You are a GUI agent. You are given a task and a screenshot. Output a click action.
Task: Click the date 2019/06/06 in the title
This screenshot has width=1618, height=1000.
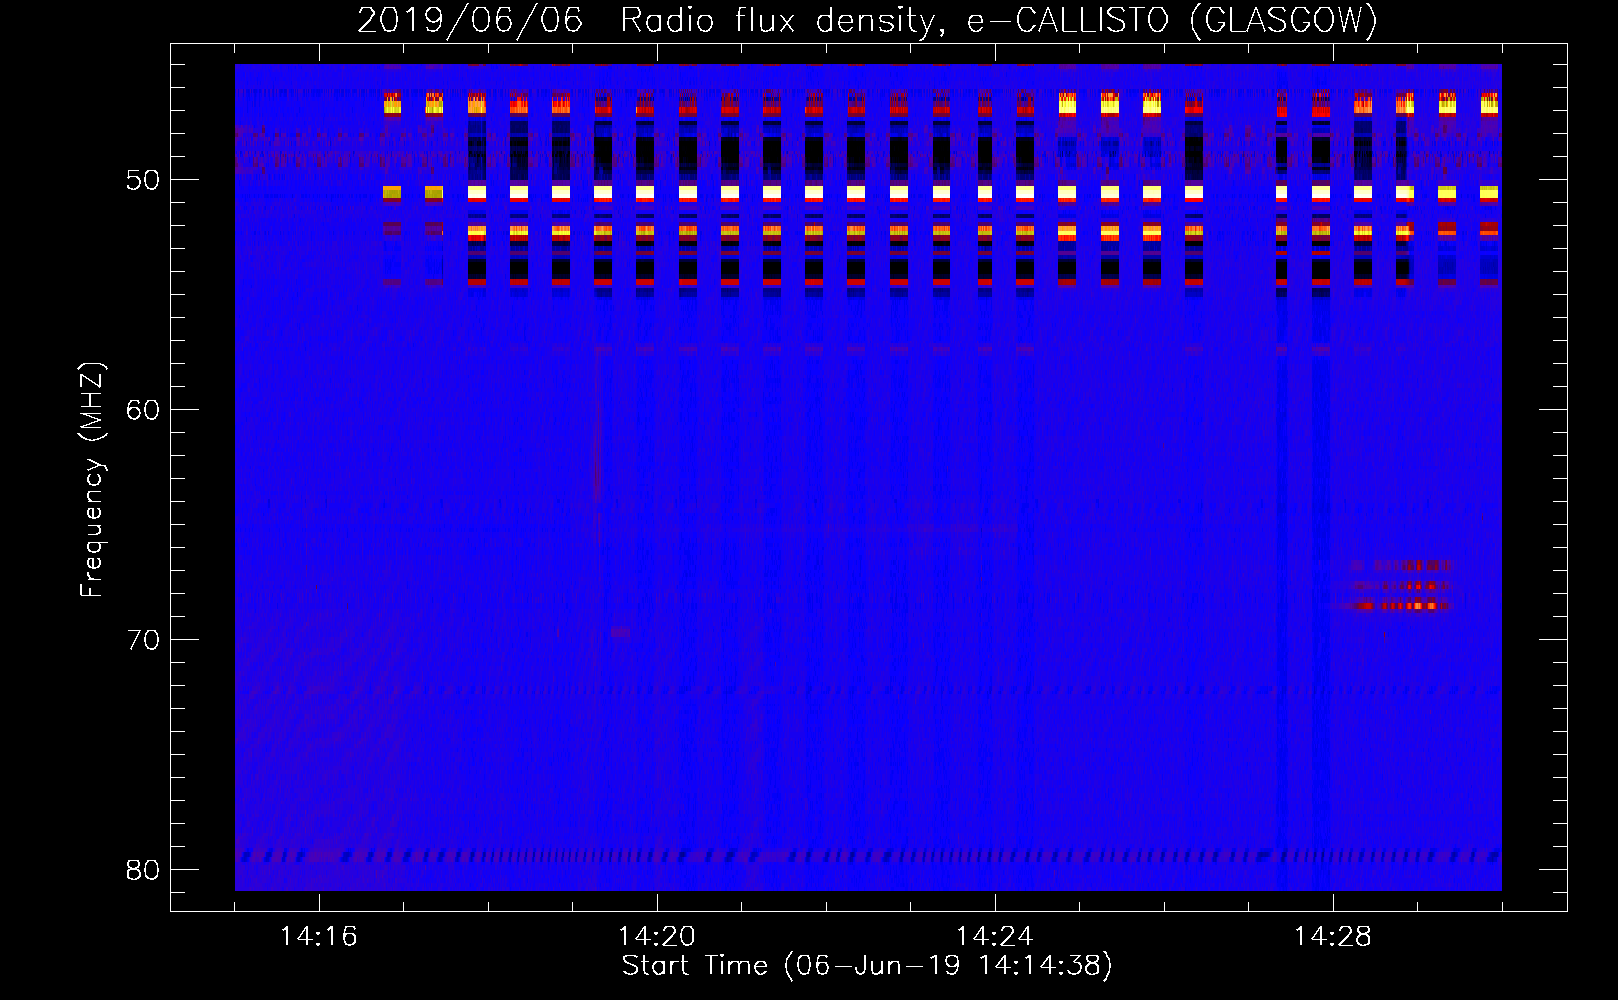[x=470, y=20]
